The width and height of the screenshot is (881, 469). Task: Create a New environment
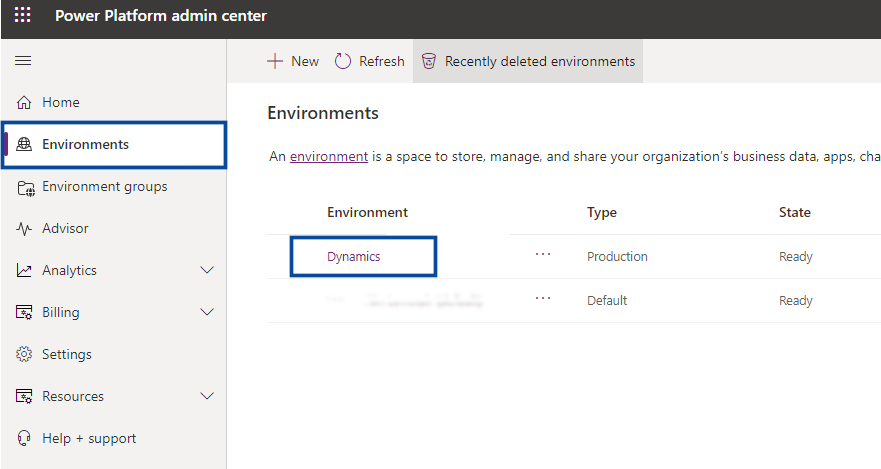coord(293,61)
